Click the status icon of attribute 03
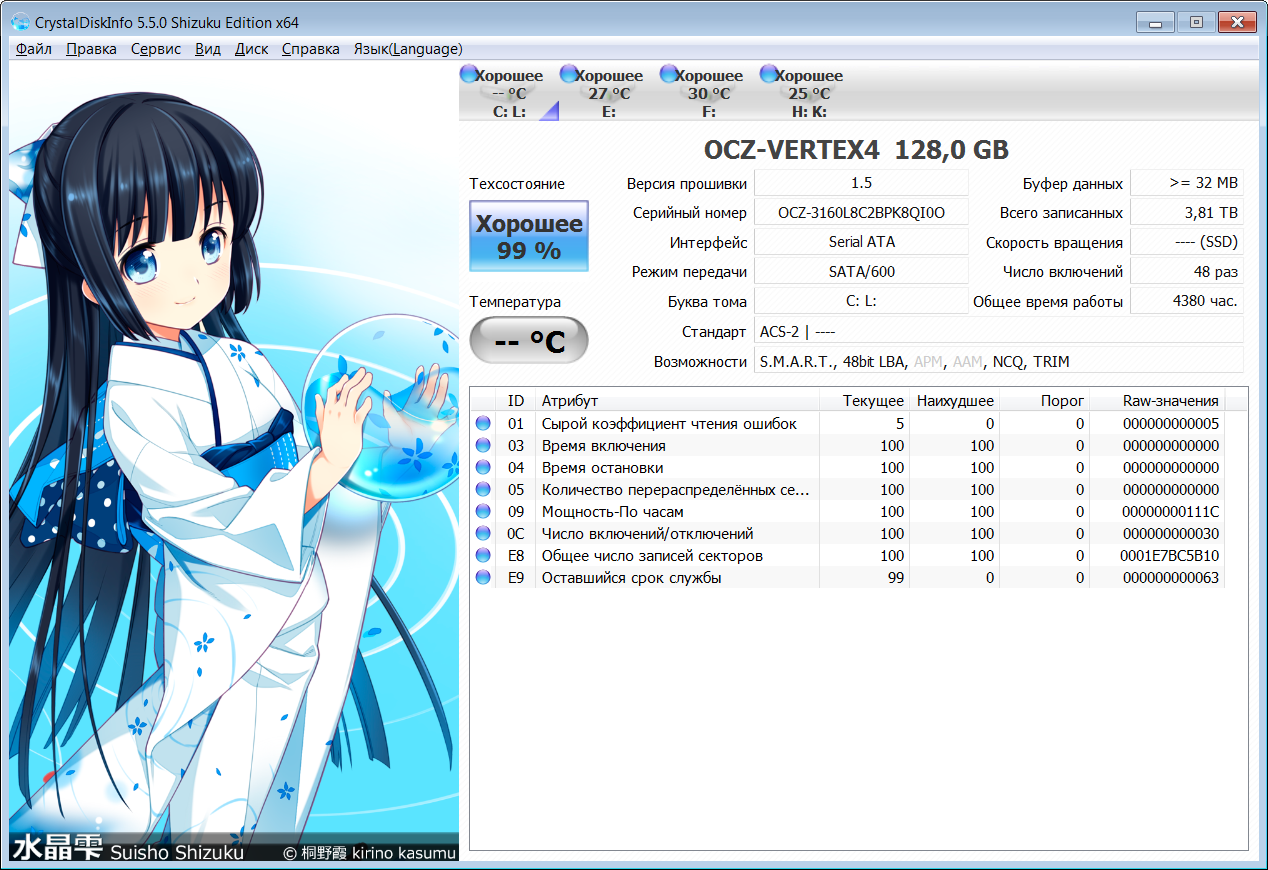Screen dimensions: 1268x870 coord(483,446)
